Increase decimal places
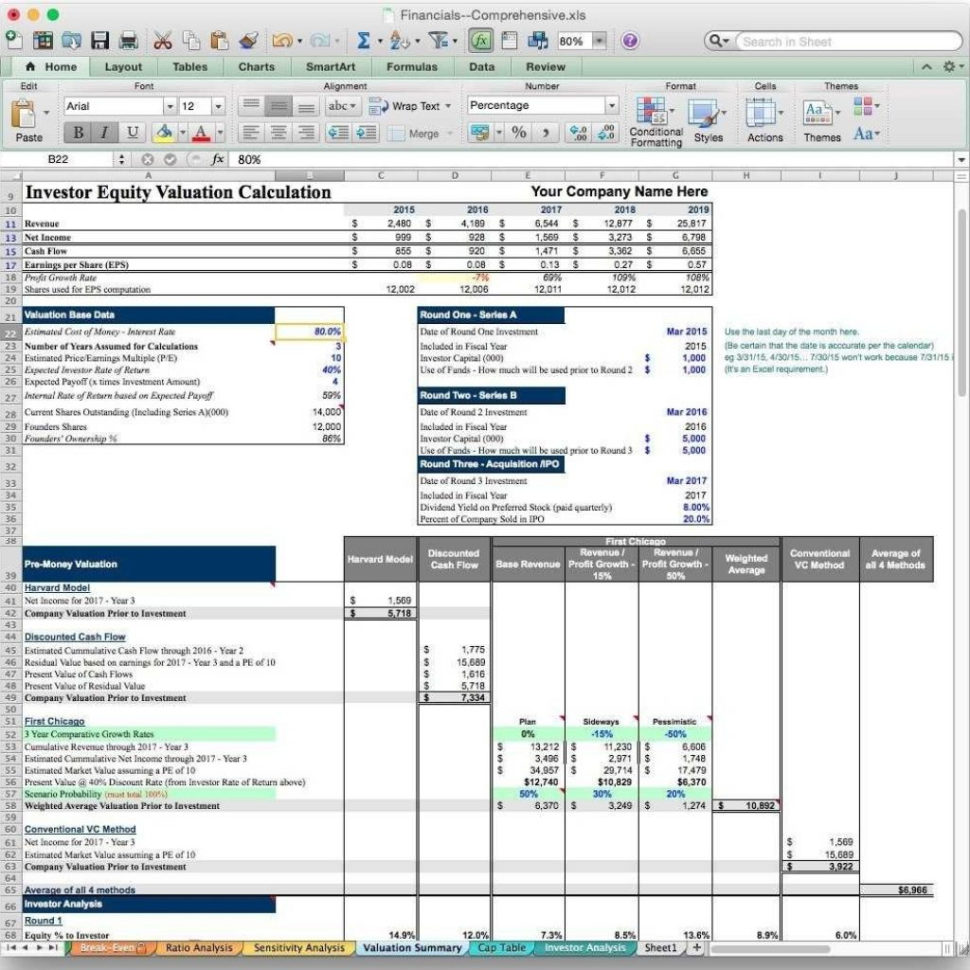This screenshot has height=970, width=970. (578, 132)
